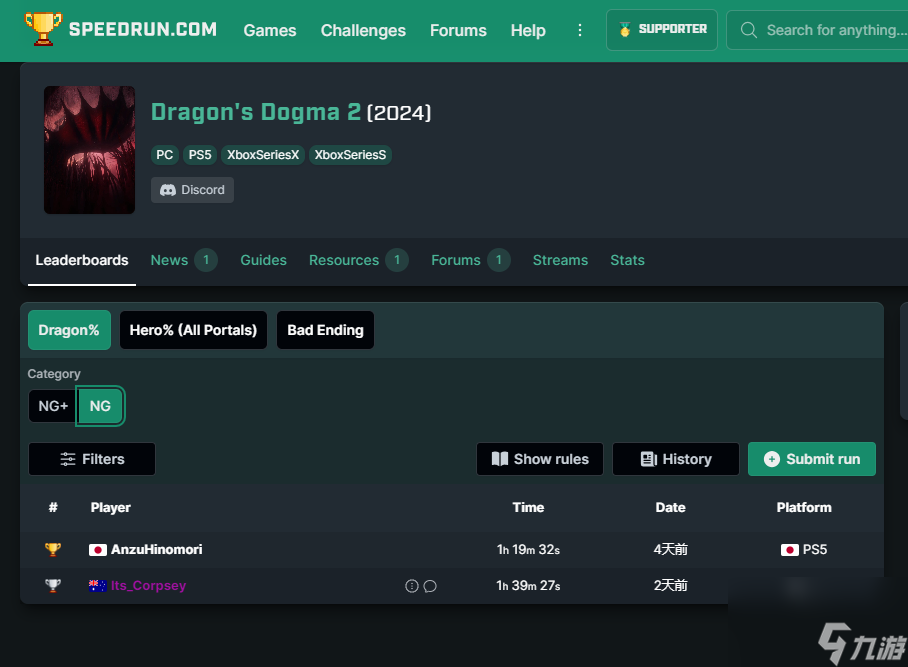This screenshot has width=908, height=667.
Task: Click the Discord logo icon
Action: point(168,190)
